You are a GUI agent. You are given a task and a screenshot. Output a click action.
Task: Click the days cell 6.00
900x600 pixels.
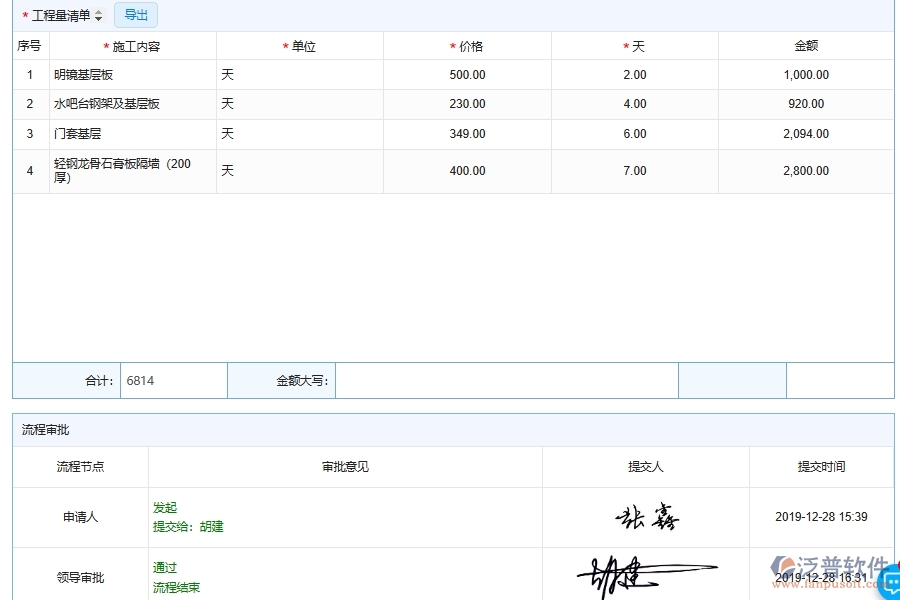(x=635, y=134)
